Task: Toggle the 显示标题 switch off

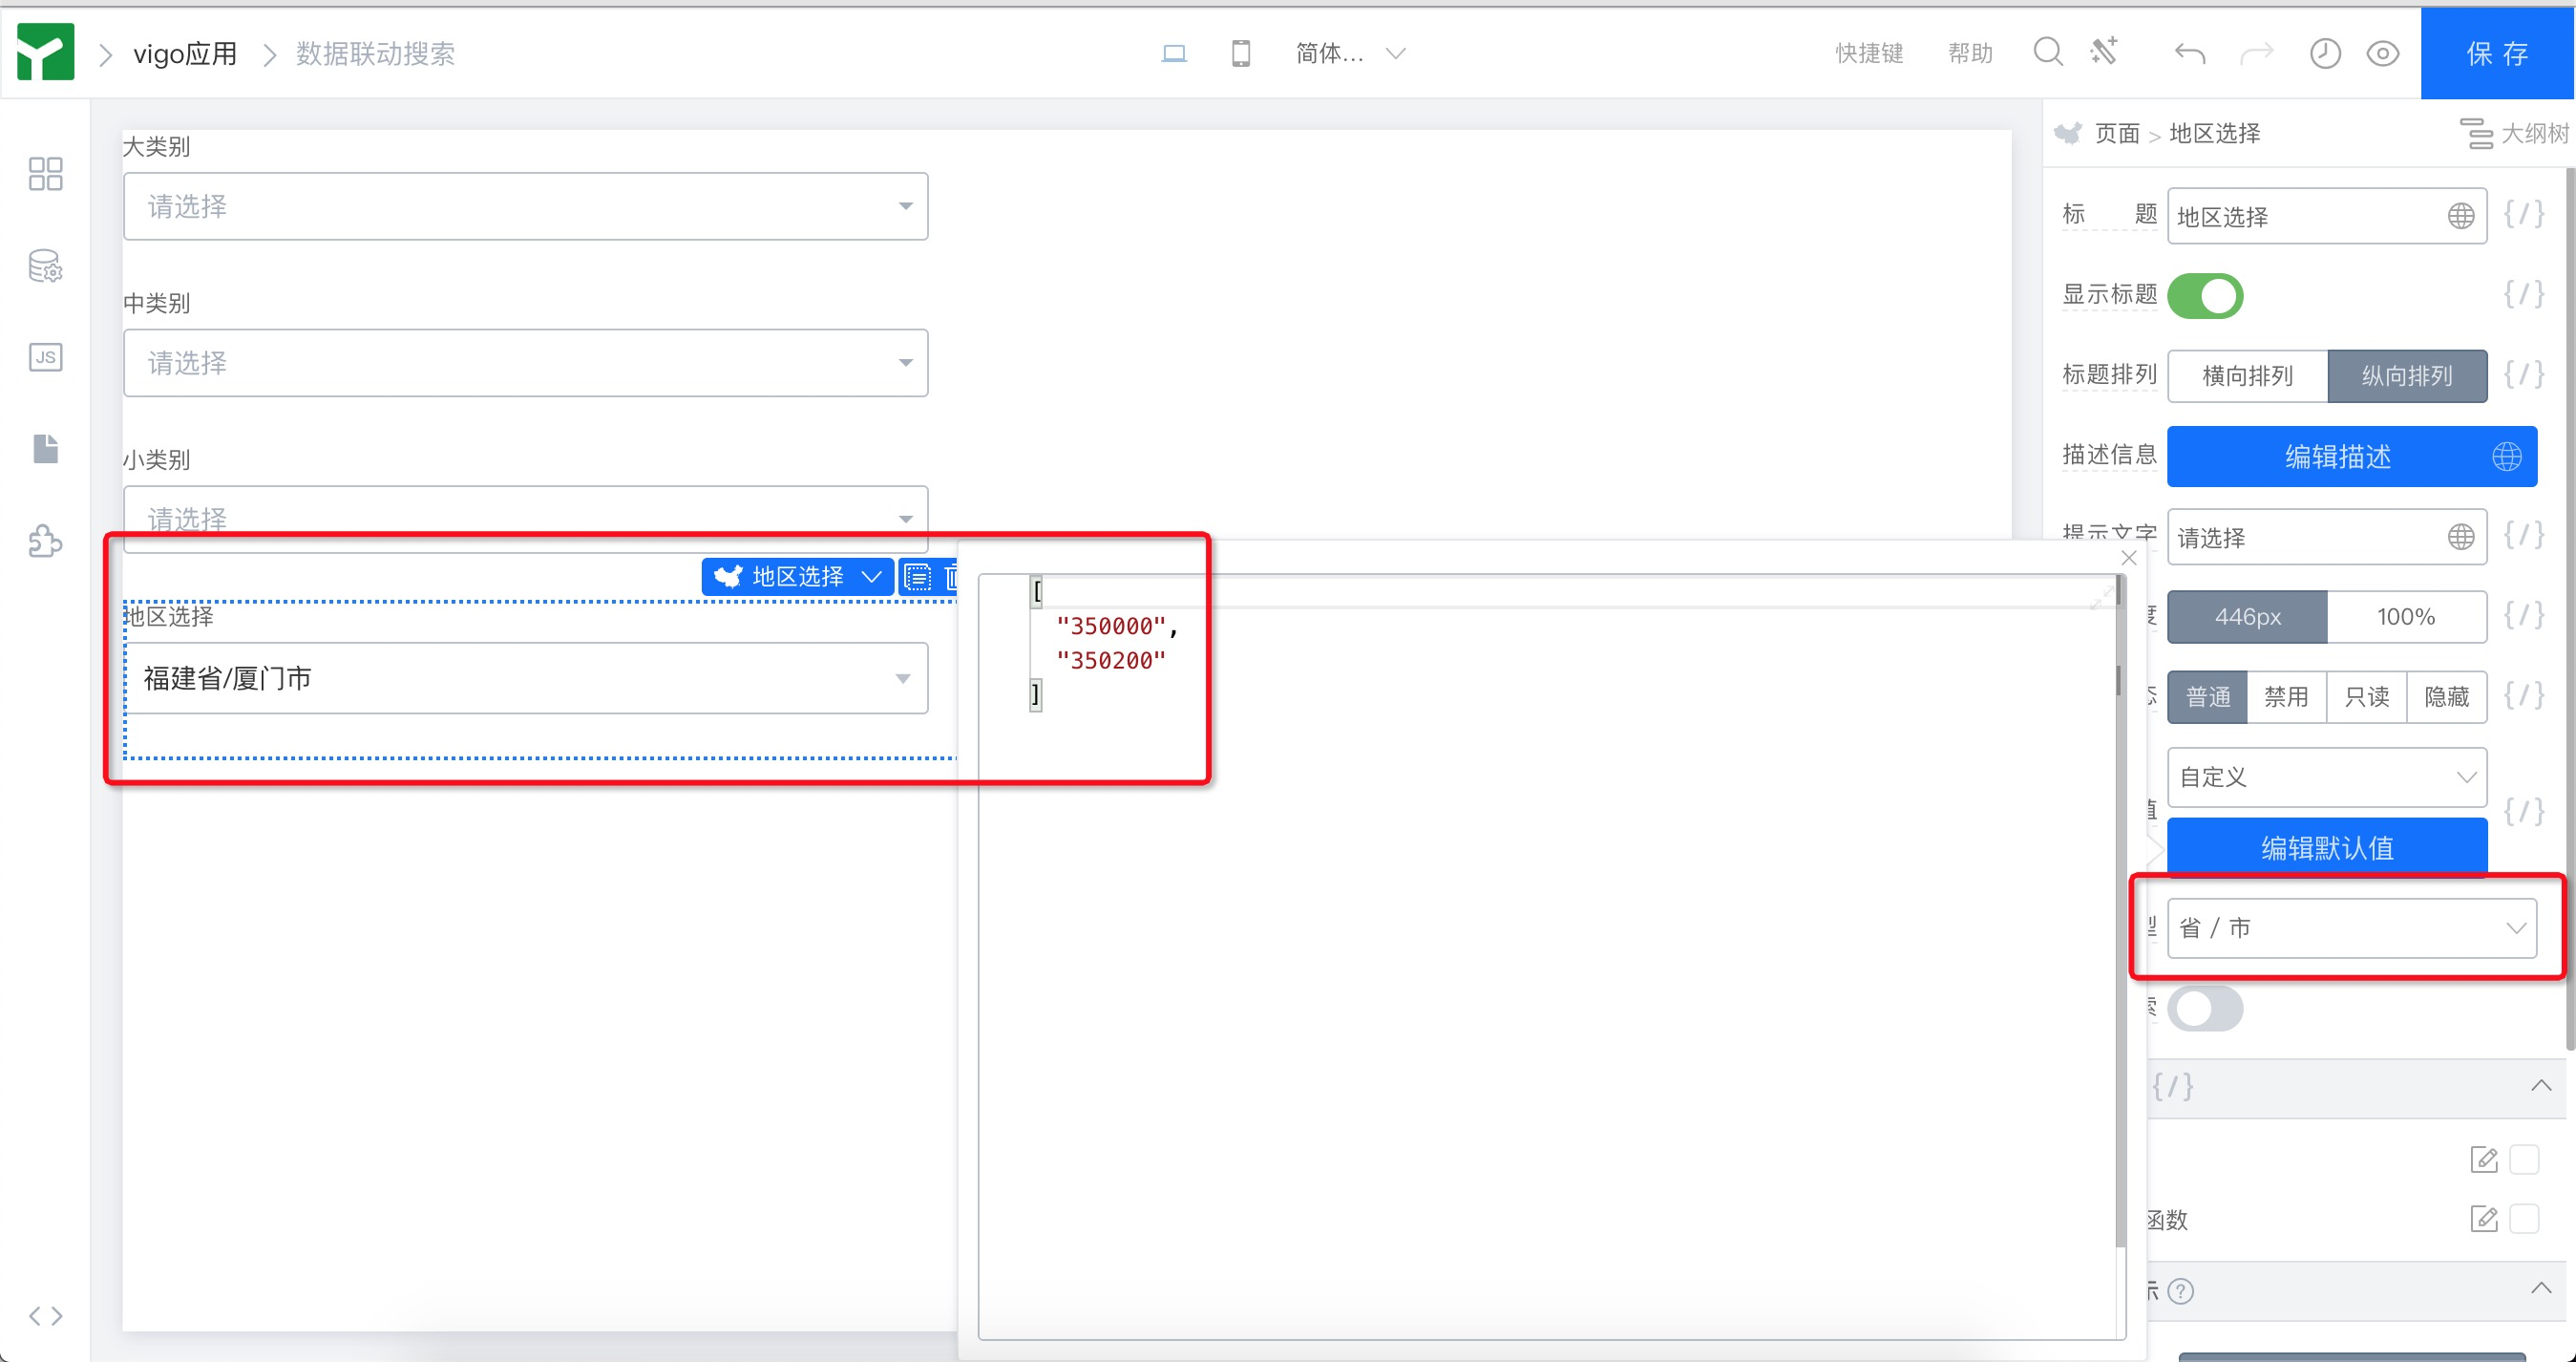Action: (2204, 296)
